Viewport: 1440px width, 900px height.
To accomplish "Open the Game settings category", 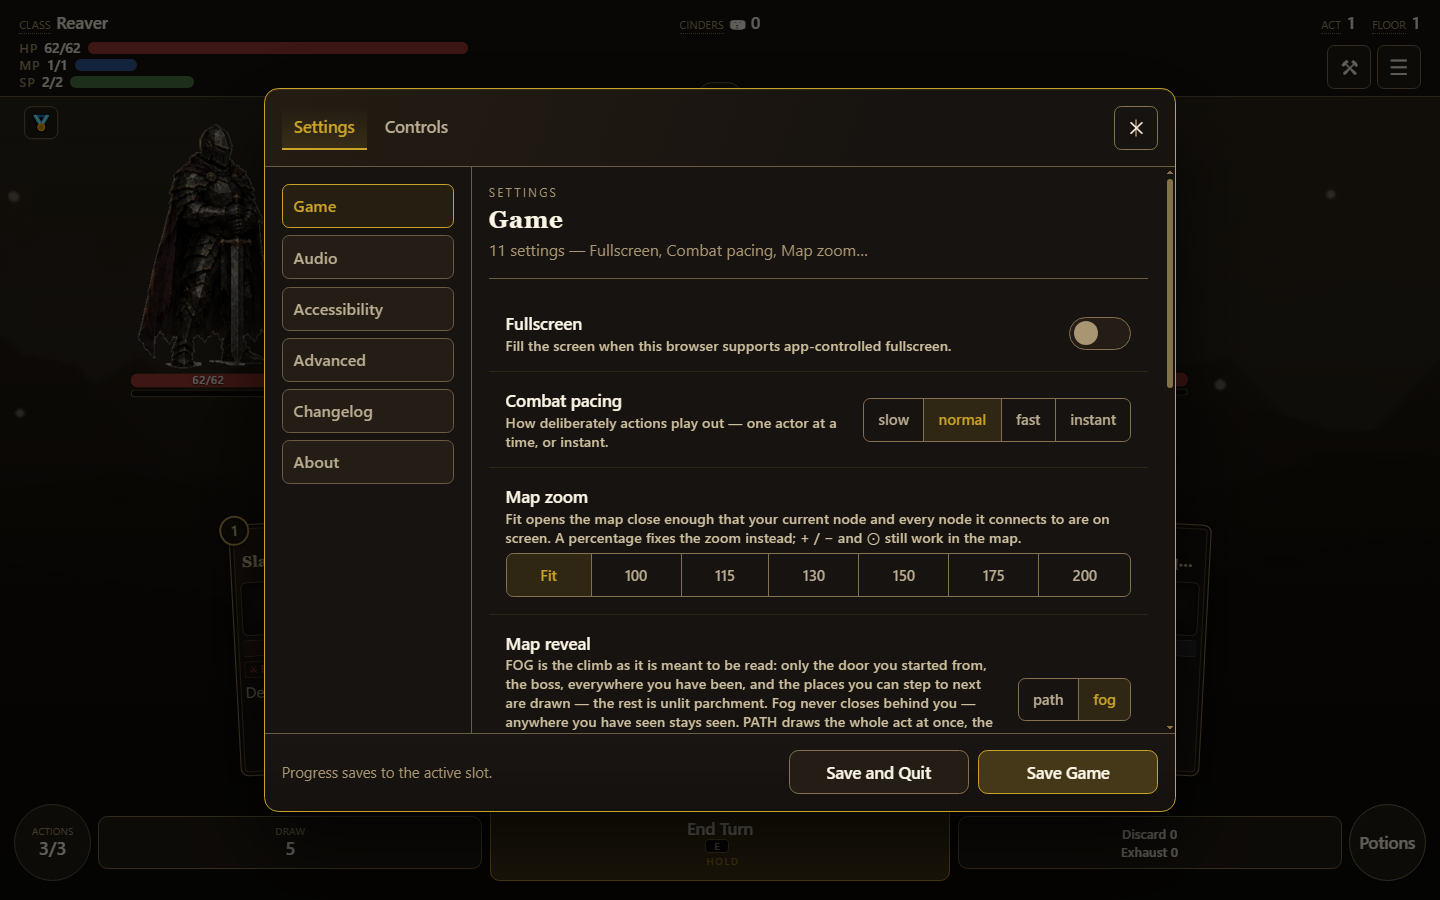I will click(368, 206).
